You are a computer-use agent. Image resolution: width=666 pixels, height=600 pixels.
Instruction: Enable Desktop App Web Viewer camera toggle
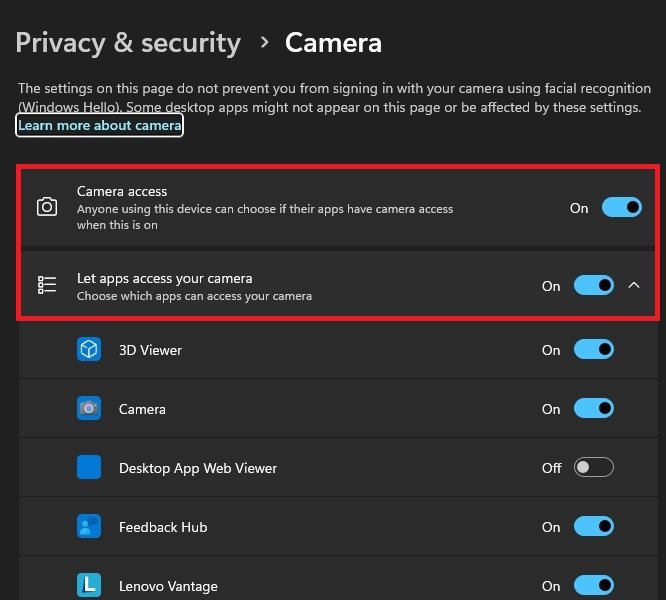[x=593, y=468]
